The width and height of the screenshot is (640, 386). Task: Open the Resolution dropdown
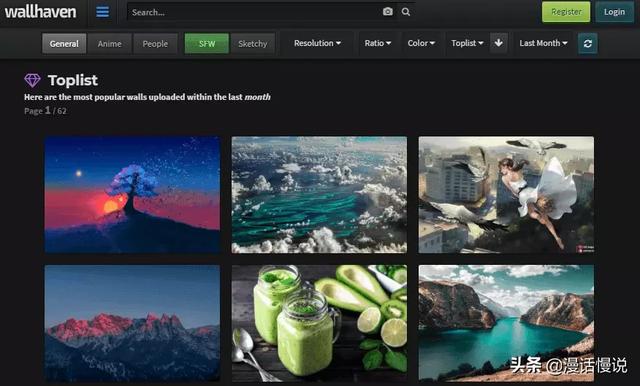317,43
